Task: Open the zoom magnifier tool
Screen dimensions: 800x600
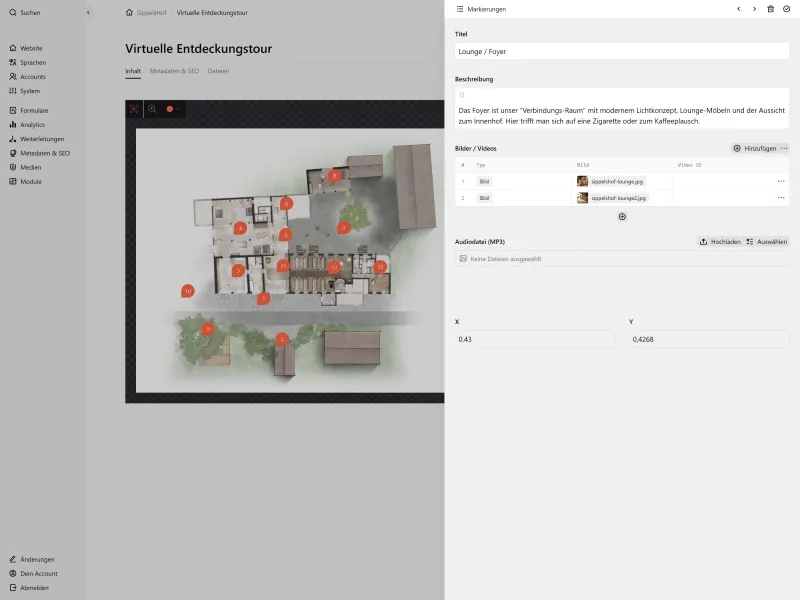Action: (152, 109)
